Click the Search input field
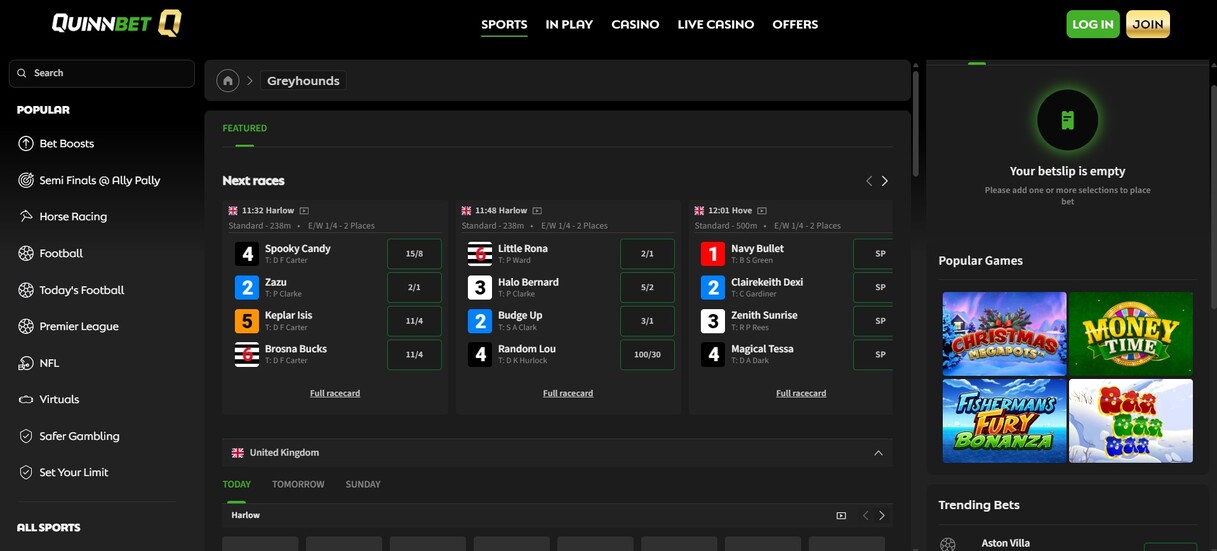The height and width of the screenshot is (551, 1217). [101, 73]
